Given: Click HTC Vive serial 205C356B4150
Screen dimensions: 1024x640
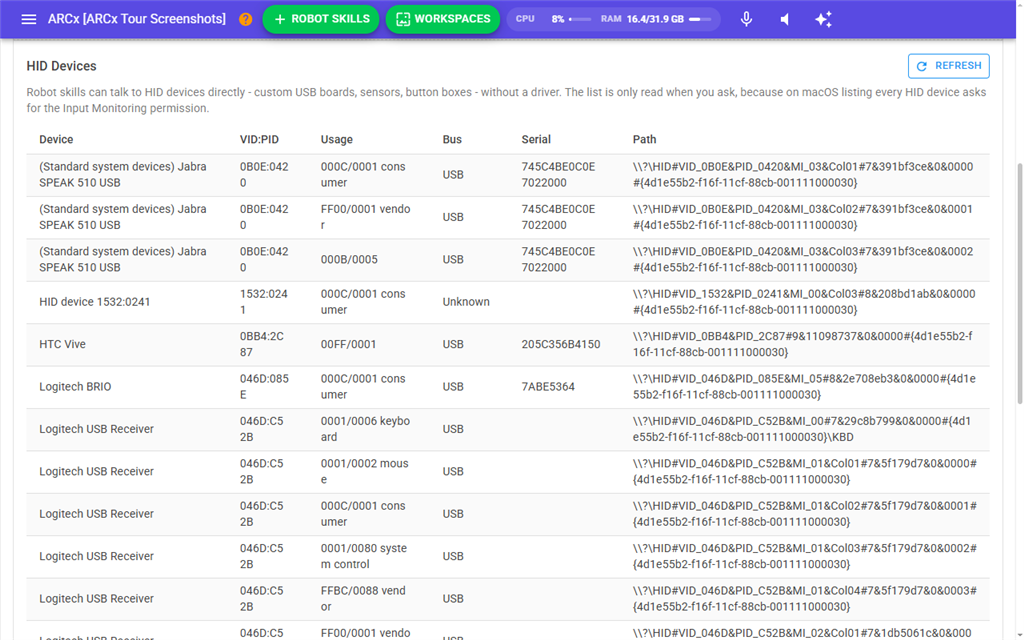Looking at the screenshot, I should click(561, 344).
